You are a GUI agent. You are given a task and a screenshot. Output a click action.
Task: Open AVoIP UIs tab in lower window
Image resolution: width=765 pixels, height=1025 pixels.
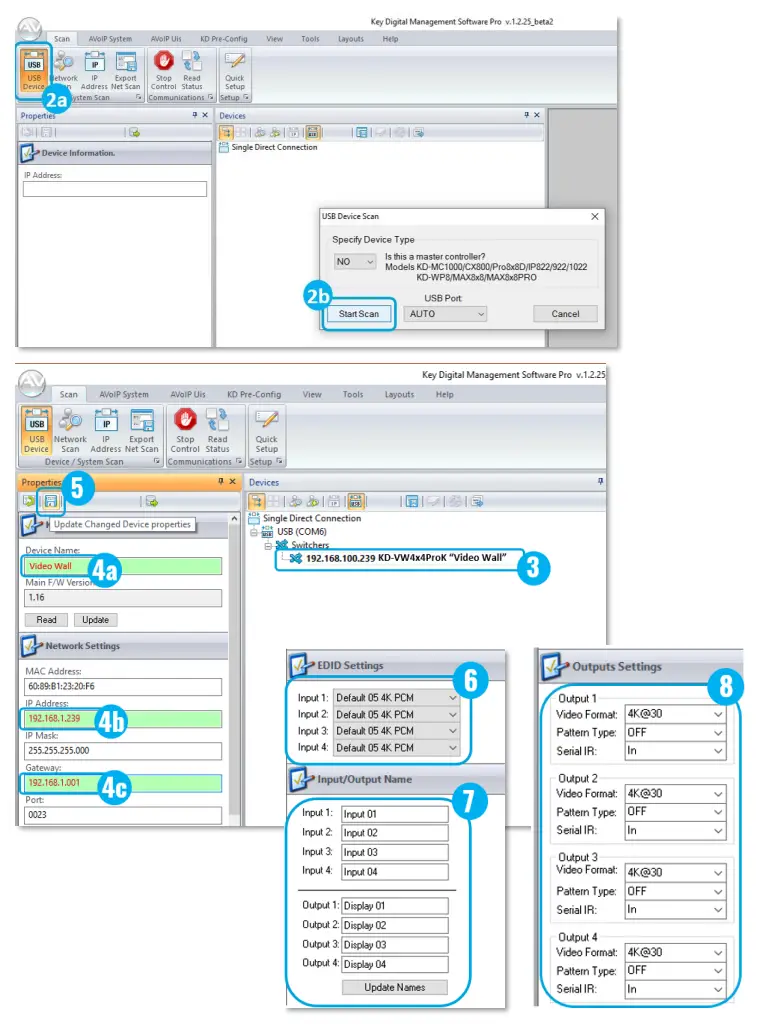188,394
